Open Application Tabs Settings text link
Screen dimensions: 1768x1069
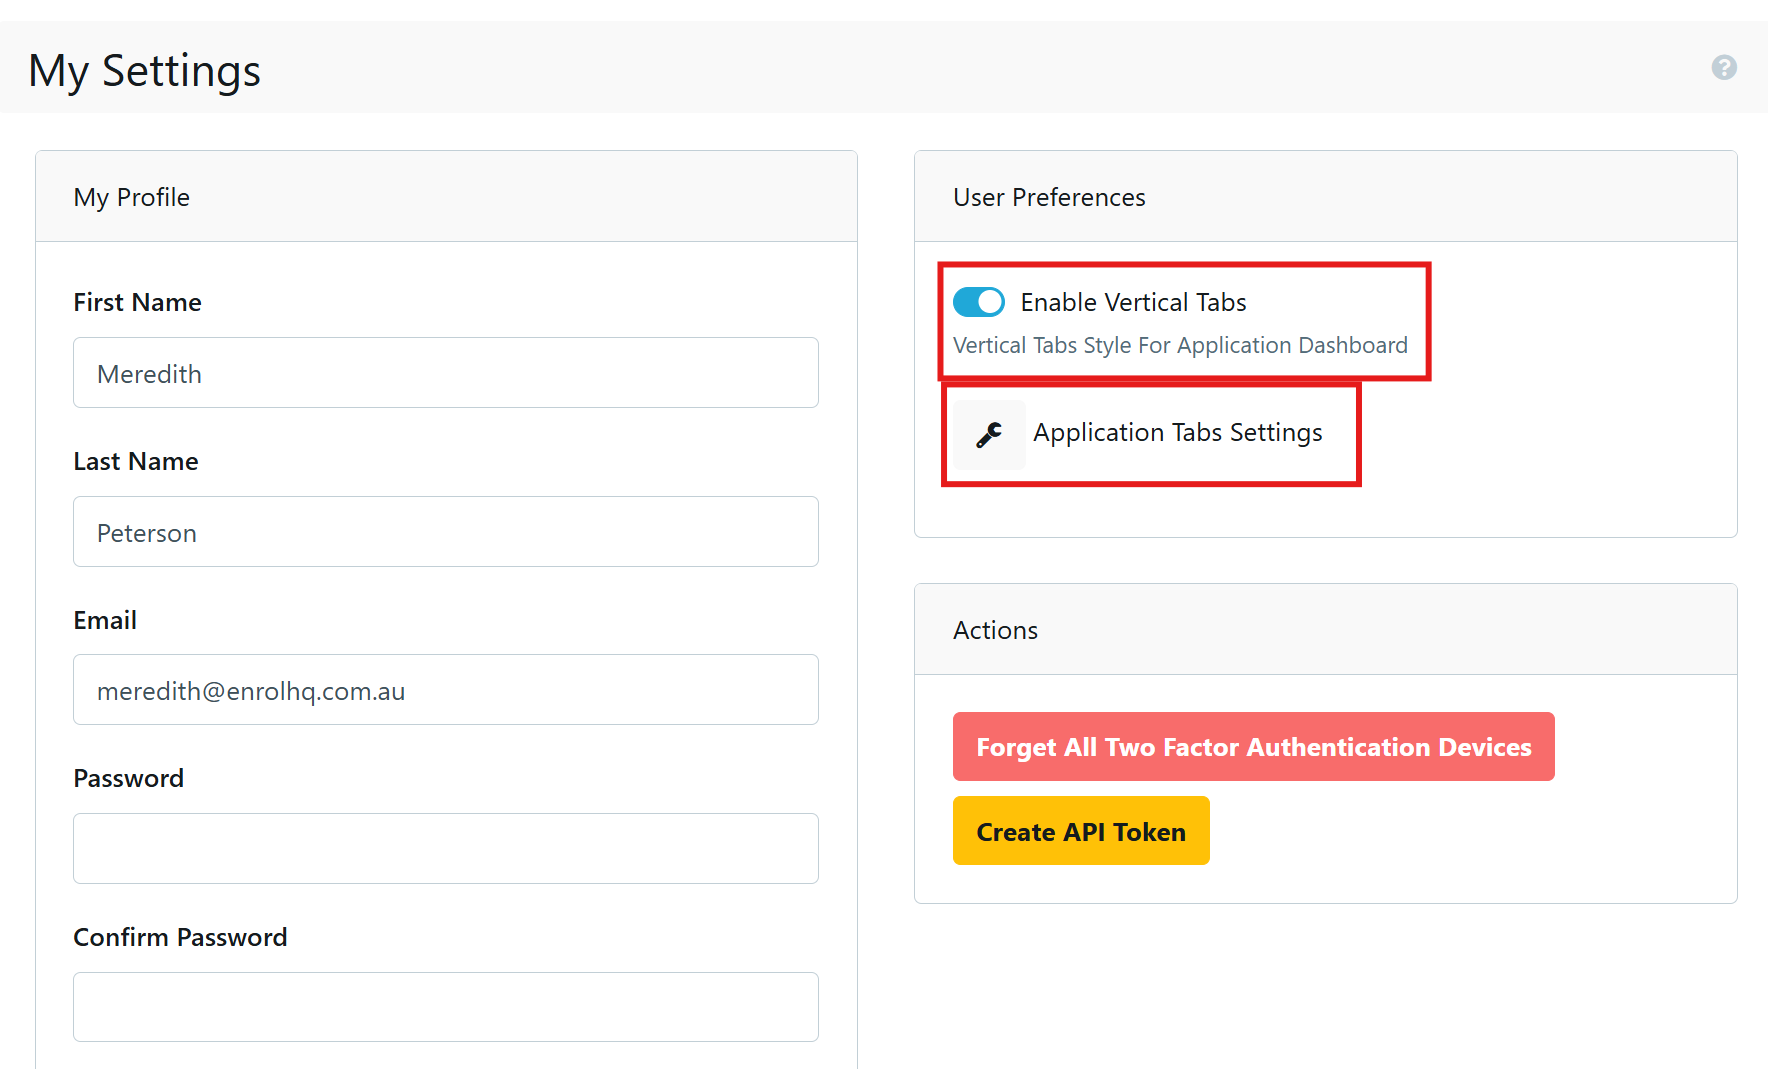tap(1177, 433)
